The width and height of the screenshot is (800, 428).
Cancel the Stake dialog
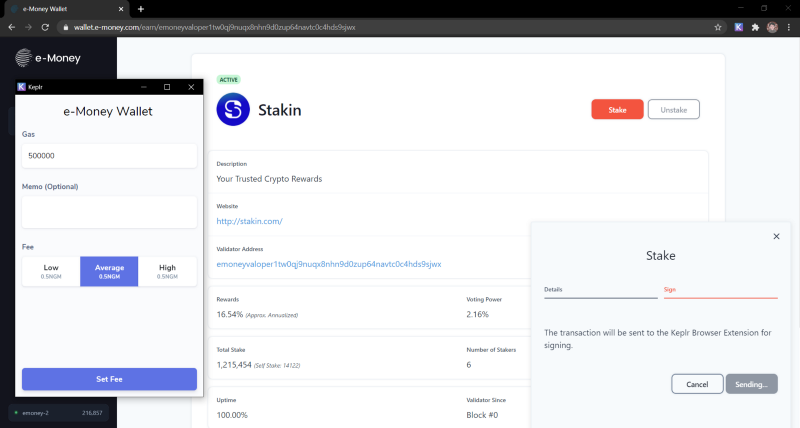[x=697, y=384]
